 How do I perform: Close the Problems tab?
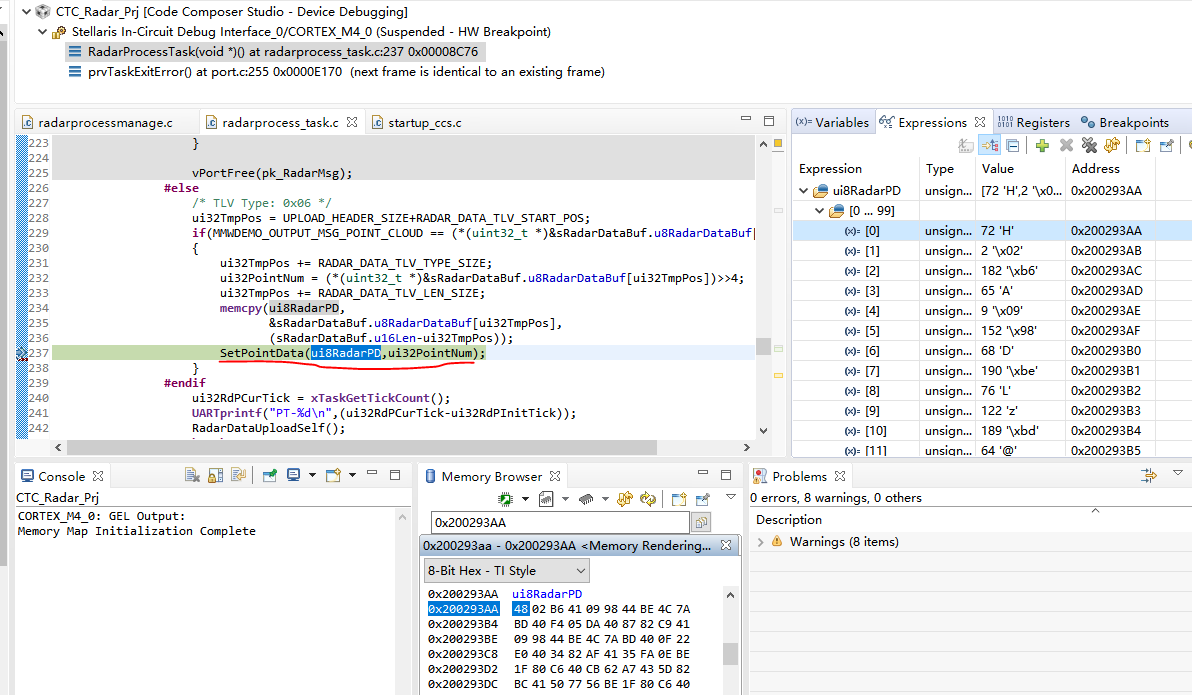click(840, 476)
